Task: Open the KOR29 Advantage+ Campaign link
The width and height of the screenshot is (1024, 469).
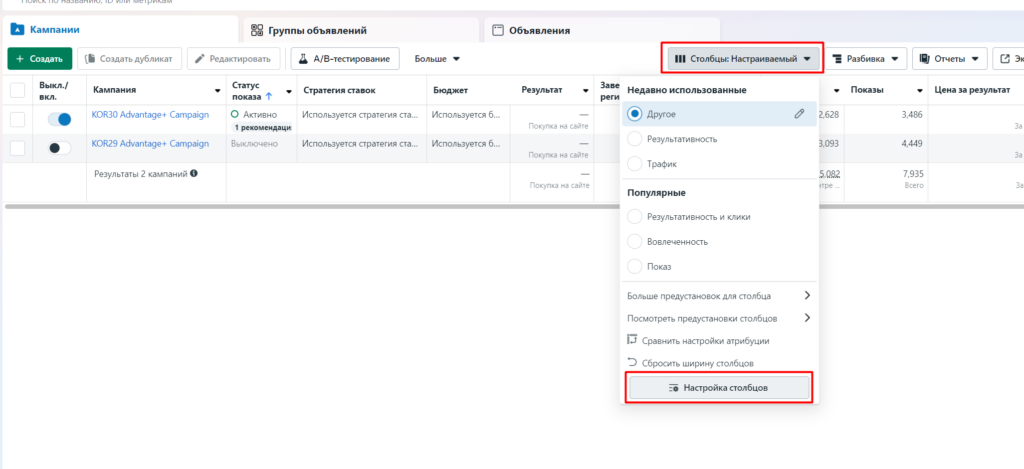Action: (x=150, y=143)
